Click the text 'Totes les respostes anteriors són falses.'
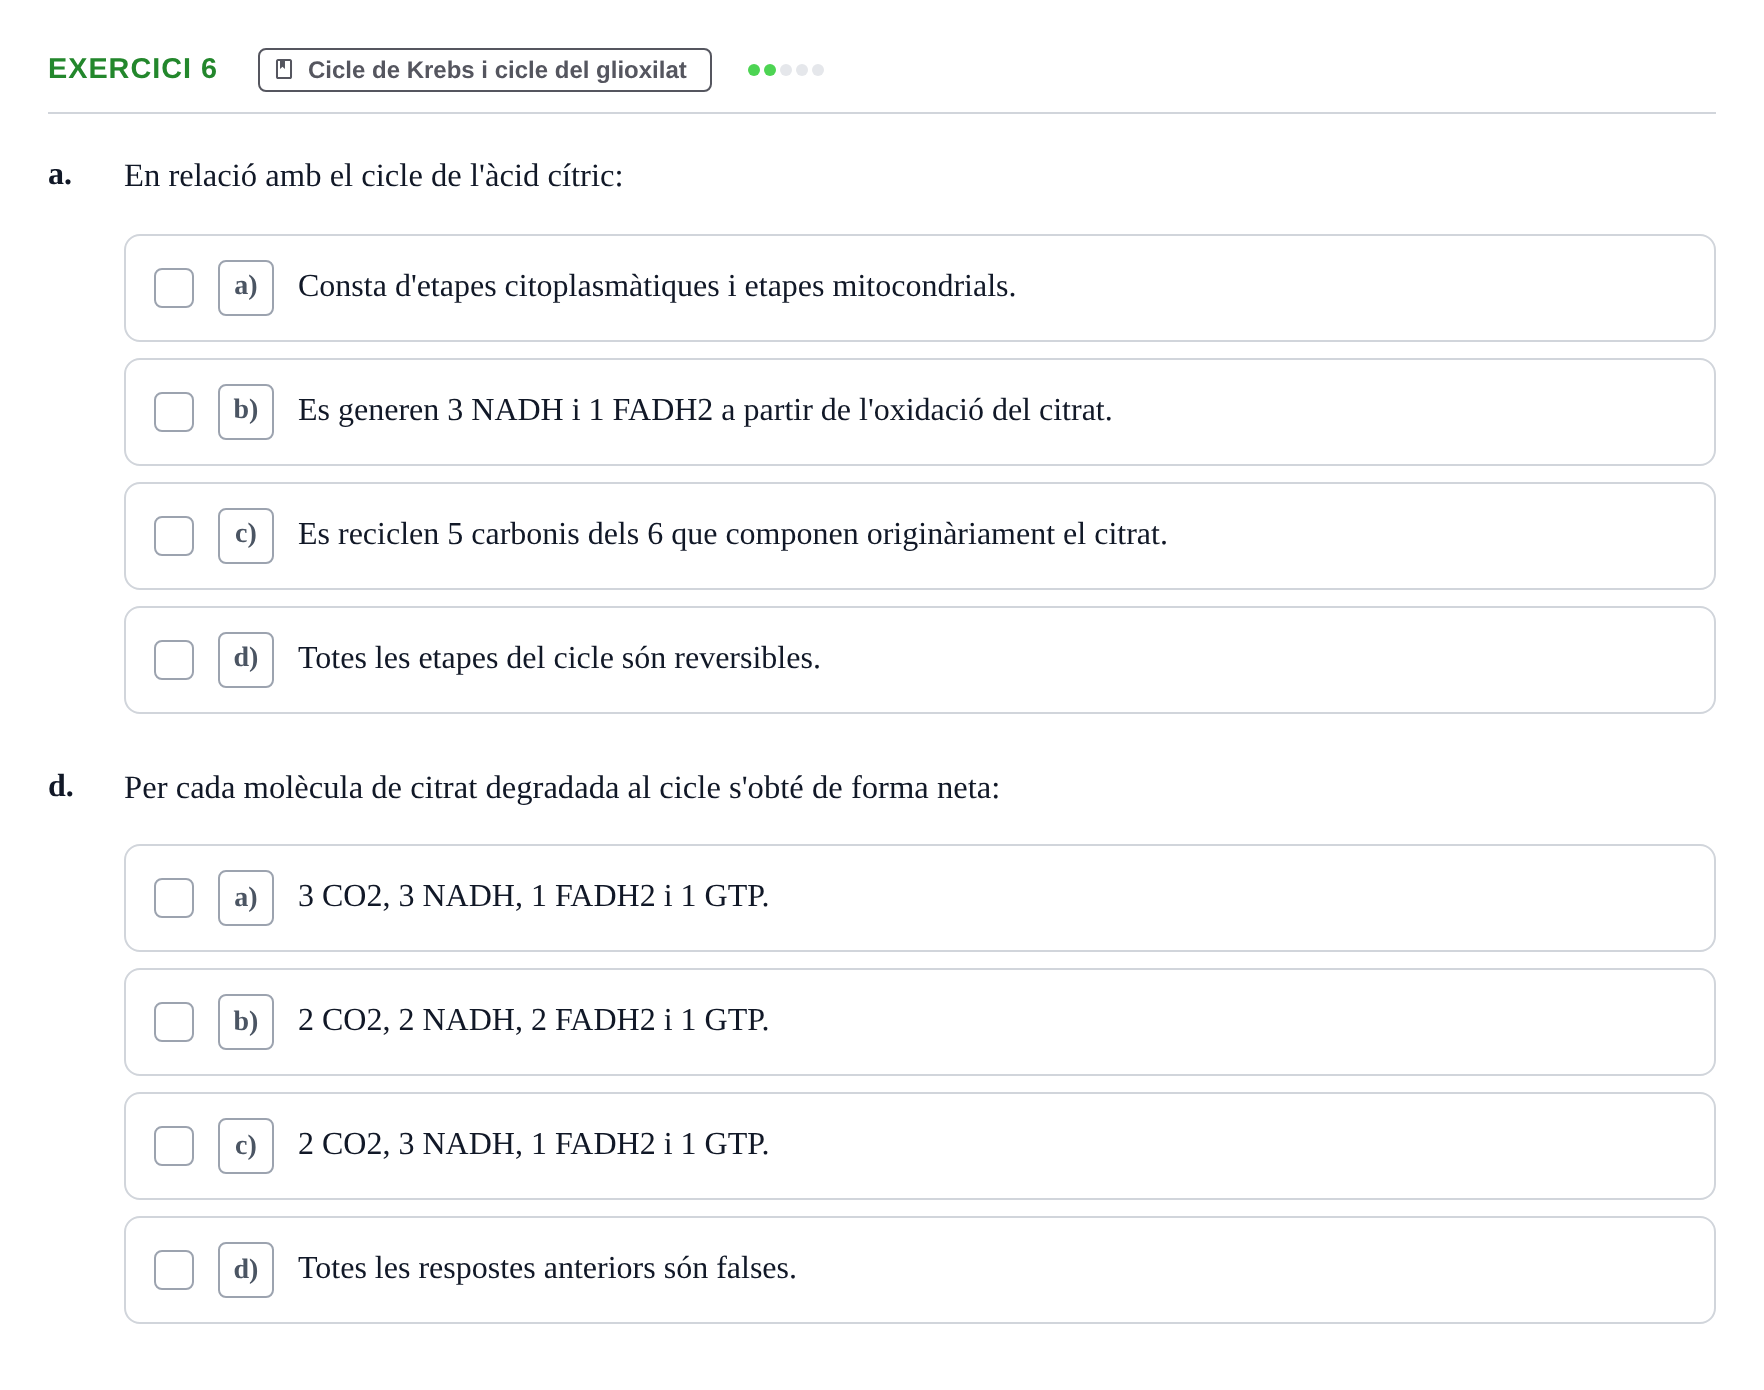The image size is (1764, 1390). (x=547, y=1268)
